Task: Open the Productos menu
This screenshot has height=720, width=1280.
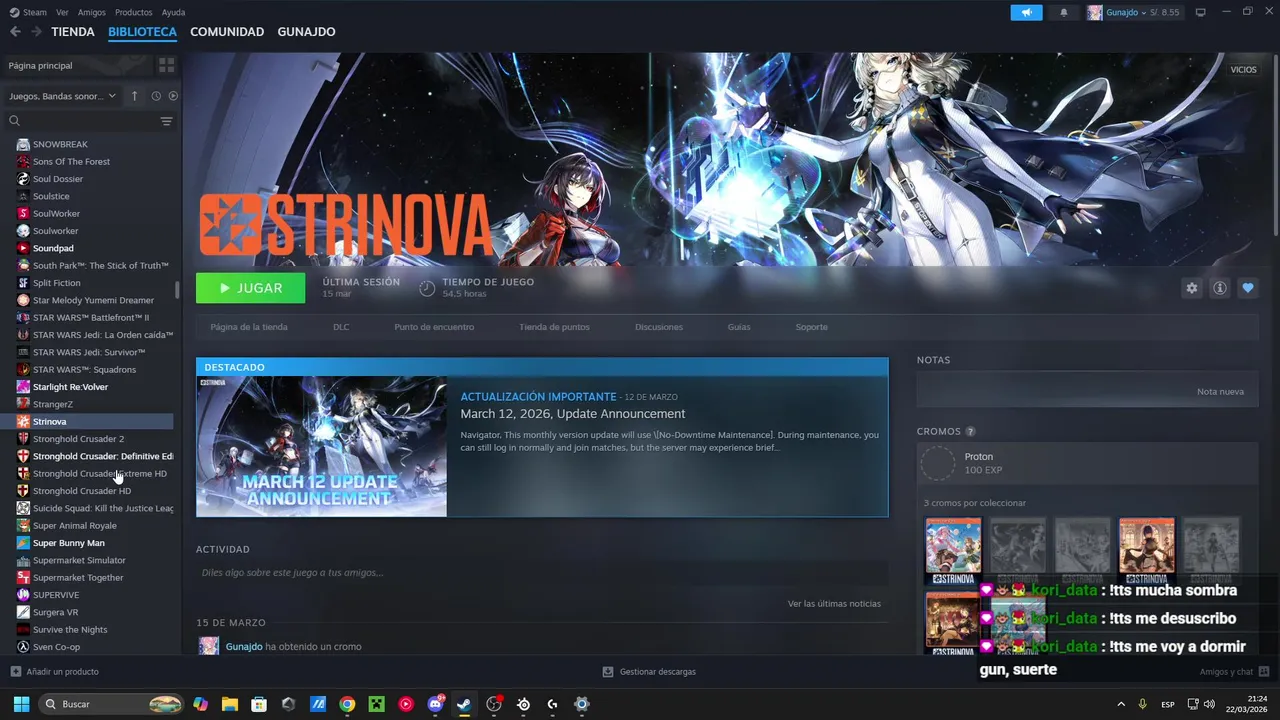Action: point(134,12)
